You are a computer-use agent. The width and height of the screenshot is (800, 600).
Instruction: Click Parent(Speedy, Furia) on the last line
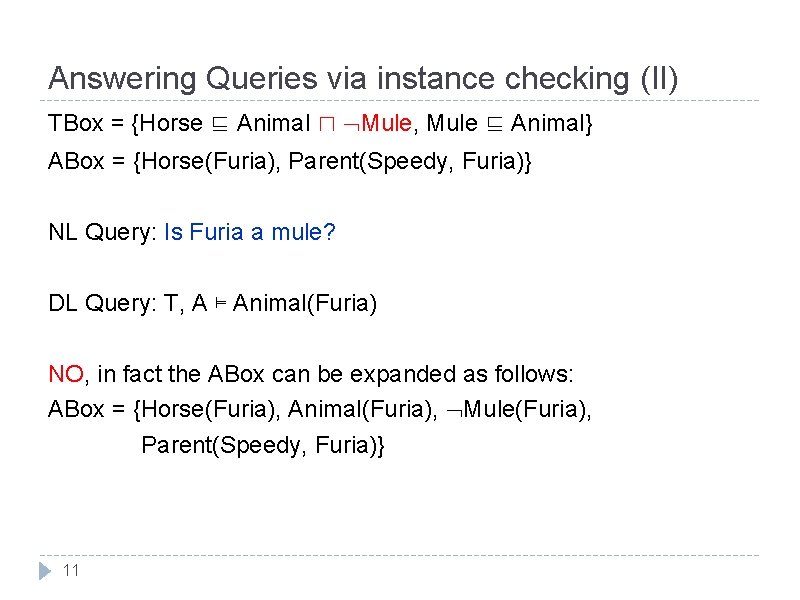(259, 445)
